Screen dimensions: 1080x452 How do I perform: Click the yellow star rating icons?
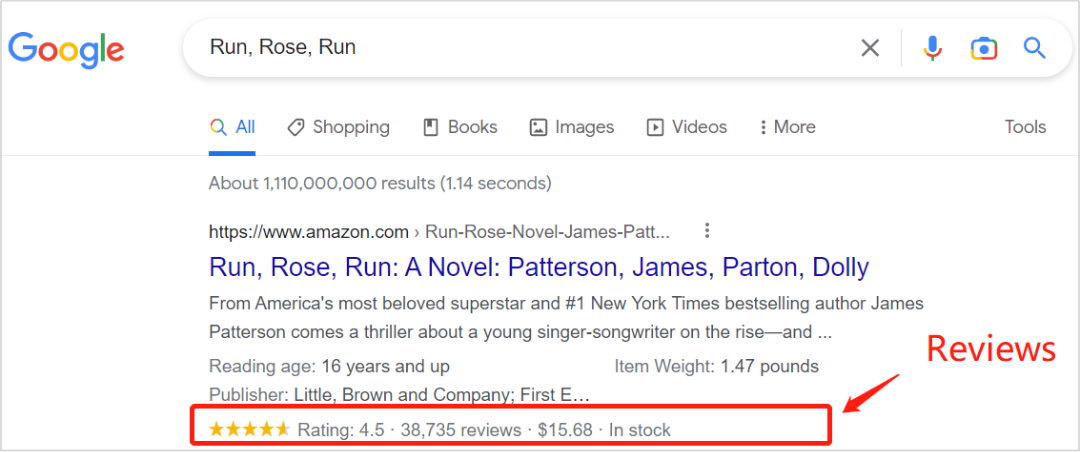(249, 430)
